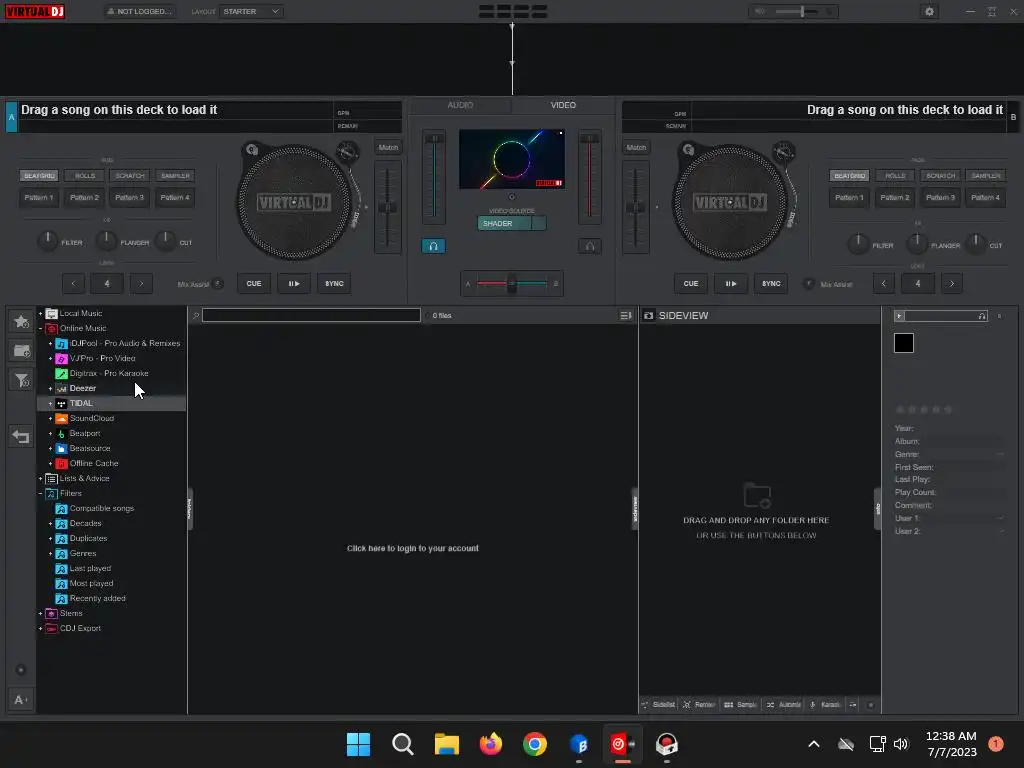Screen dimensions: 1024x768
Task: Select right deck SCRATCH pad mode
Action: pyautogui.click(x=940, y=176)
